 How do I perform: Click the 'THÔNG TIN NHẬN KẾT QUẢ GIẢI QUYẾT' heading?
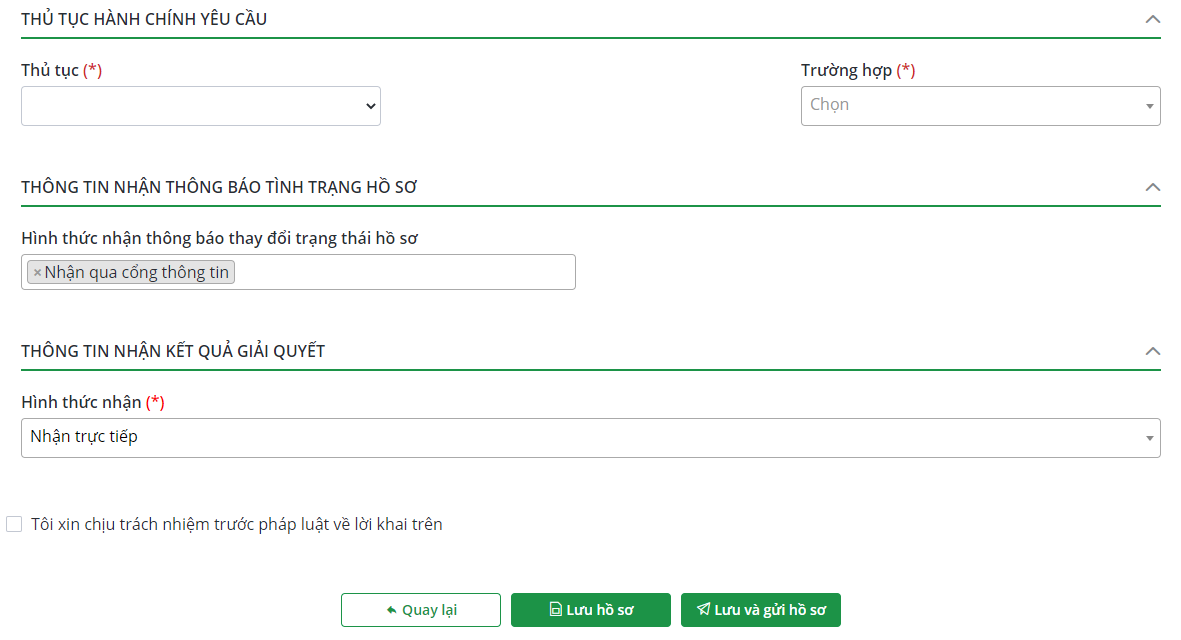173,351
